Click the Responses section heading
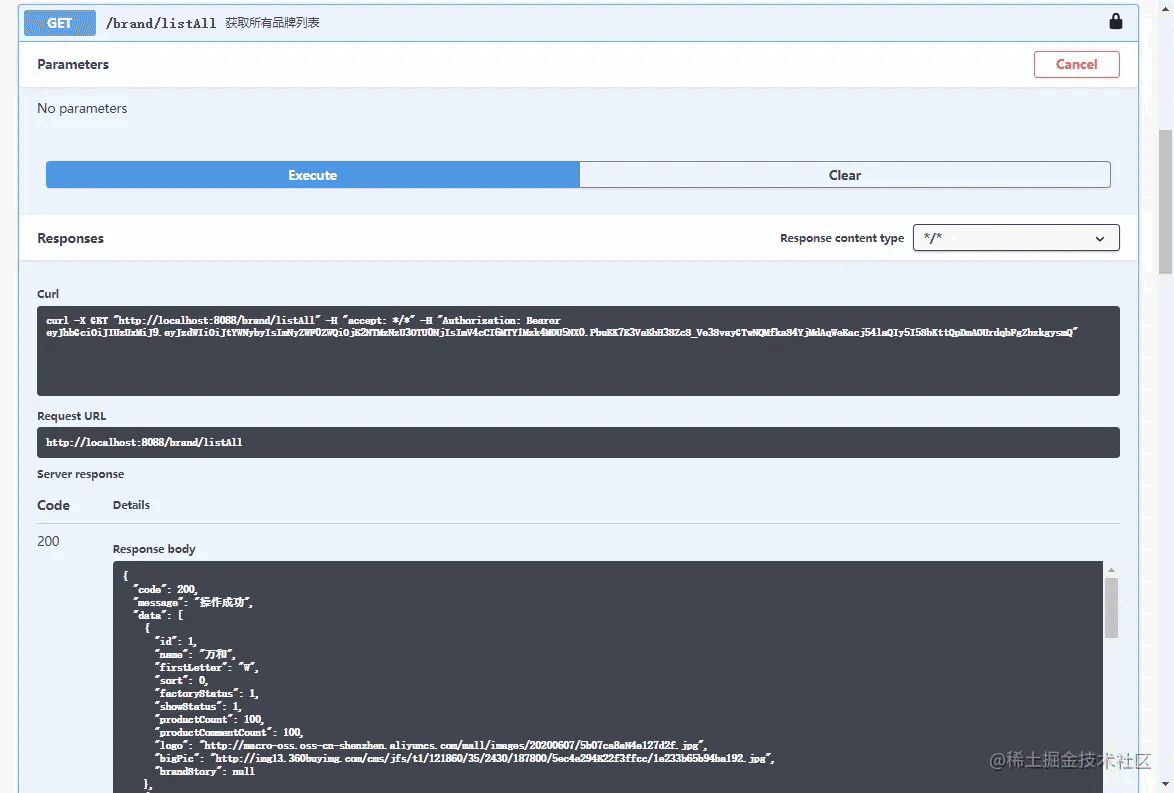Image resolution: width=1174 pixels, height=793 pixels. coord(70,238)
